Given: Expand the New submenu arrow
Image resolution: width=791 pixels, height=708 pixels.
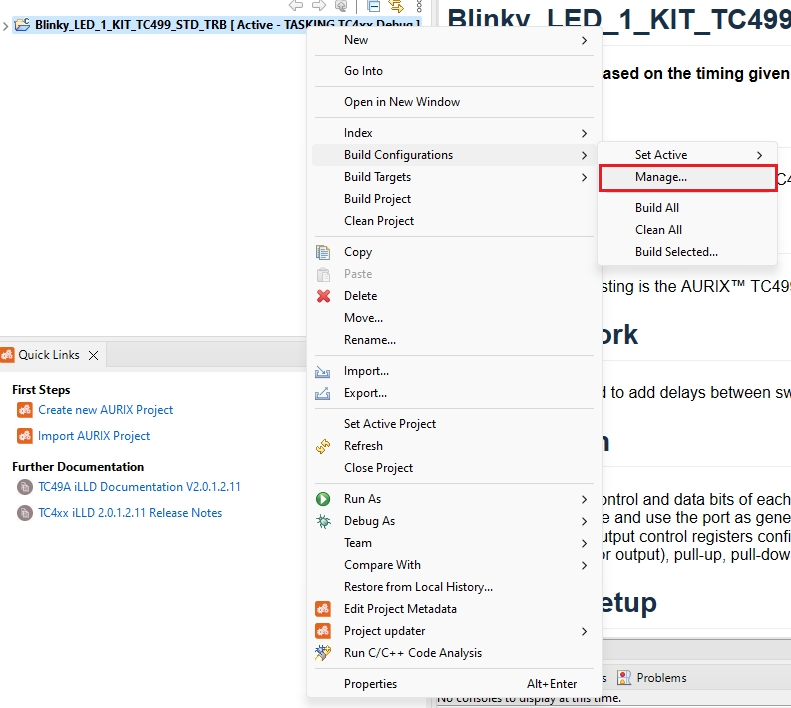Looking at the screenshot, I should [584, 40].
